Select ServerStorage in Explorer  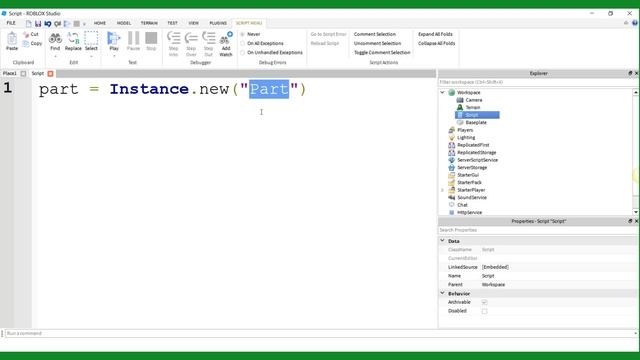coord(472,167)
